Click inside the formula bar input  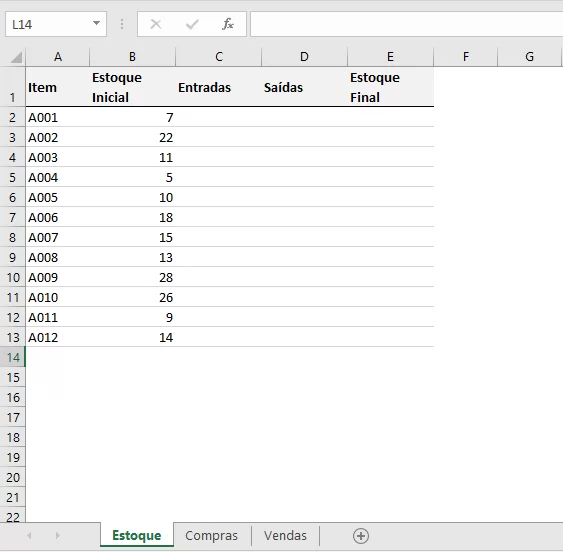click(406, 24)
